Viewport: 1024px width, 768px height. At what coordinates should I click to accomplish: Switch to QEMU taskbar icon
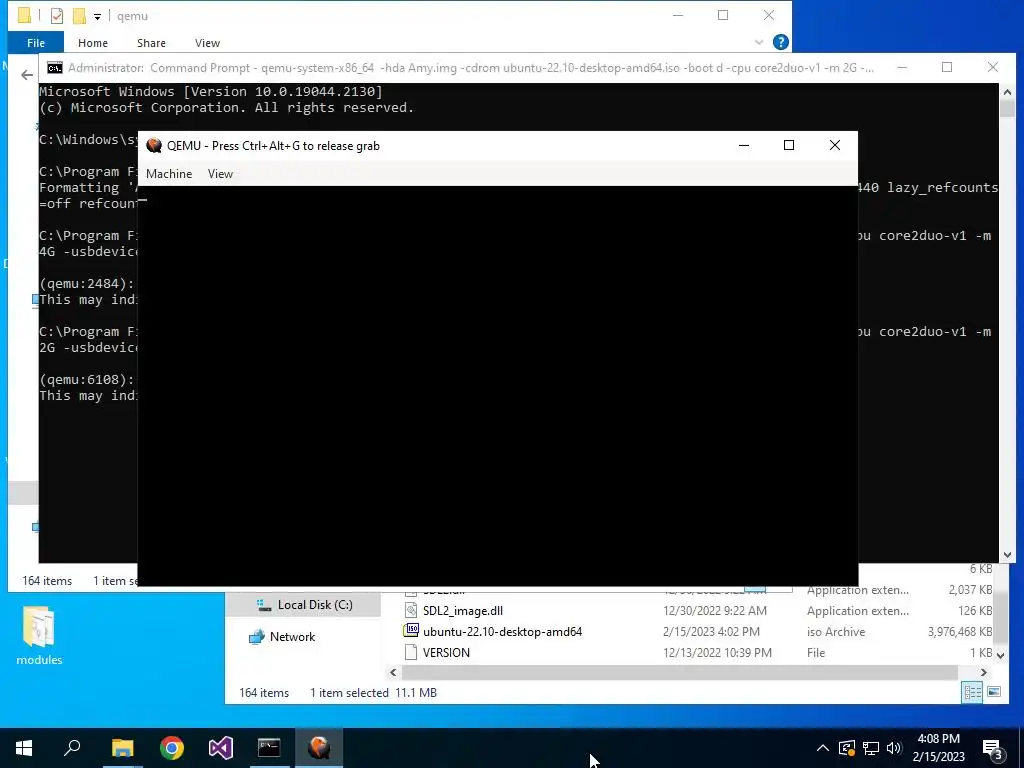click(x=319, y=748)
